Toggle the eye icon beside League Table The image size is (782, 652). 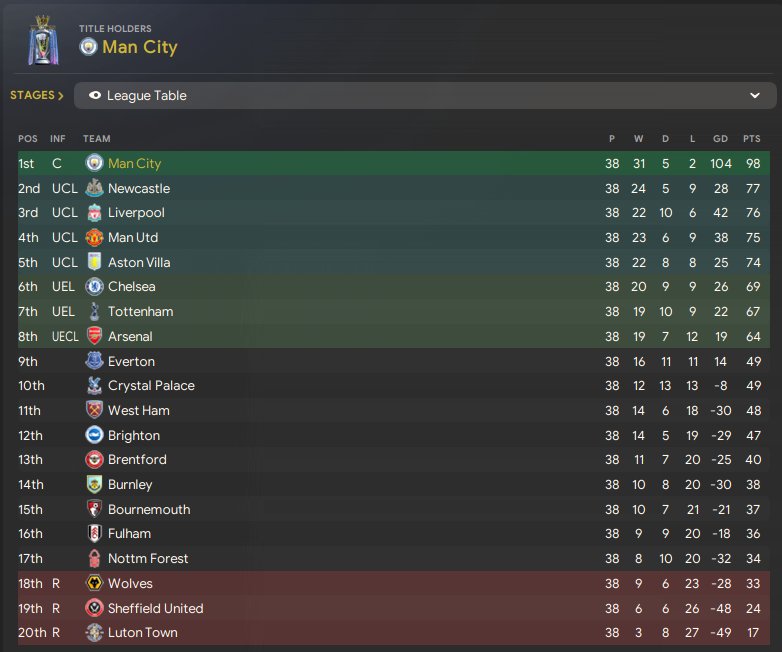(x=95, y=96)
